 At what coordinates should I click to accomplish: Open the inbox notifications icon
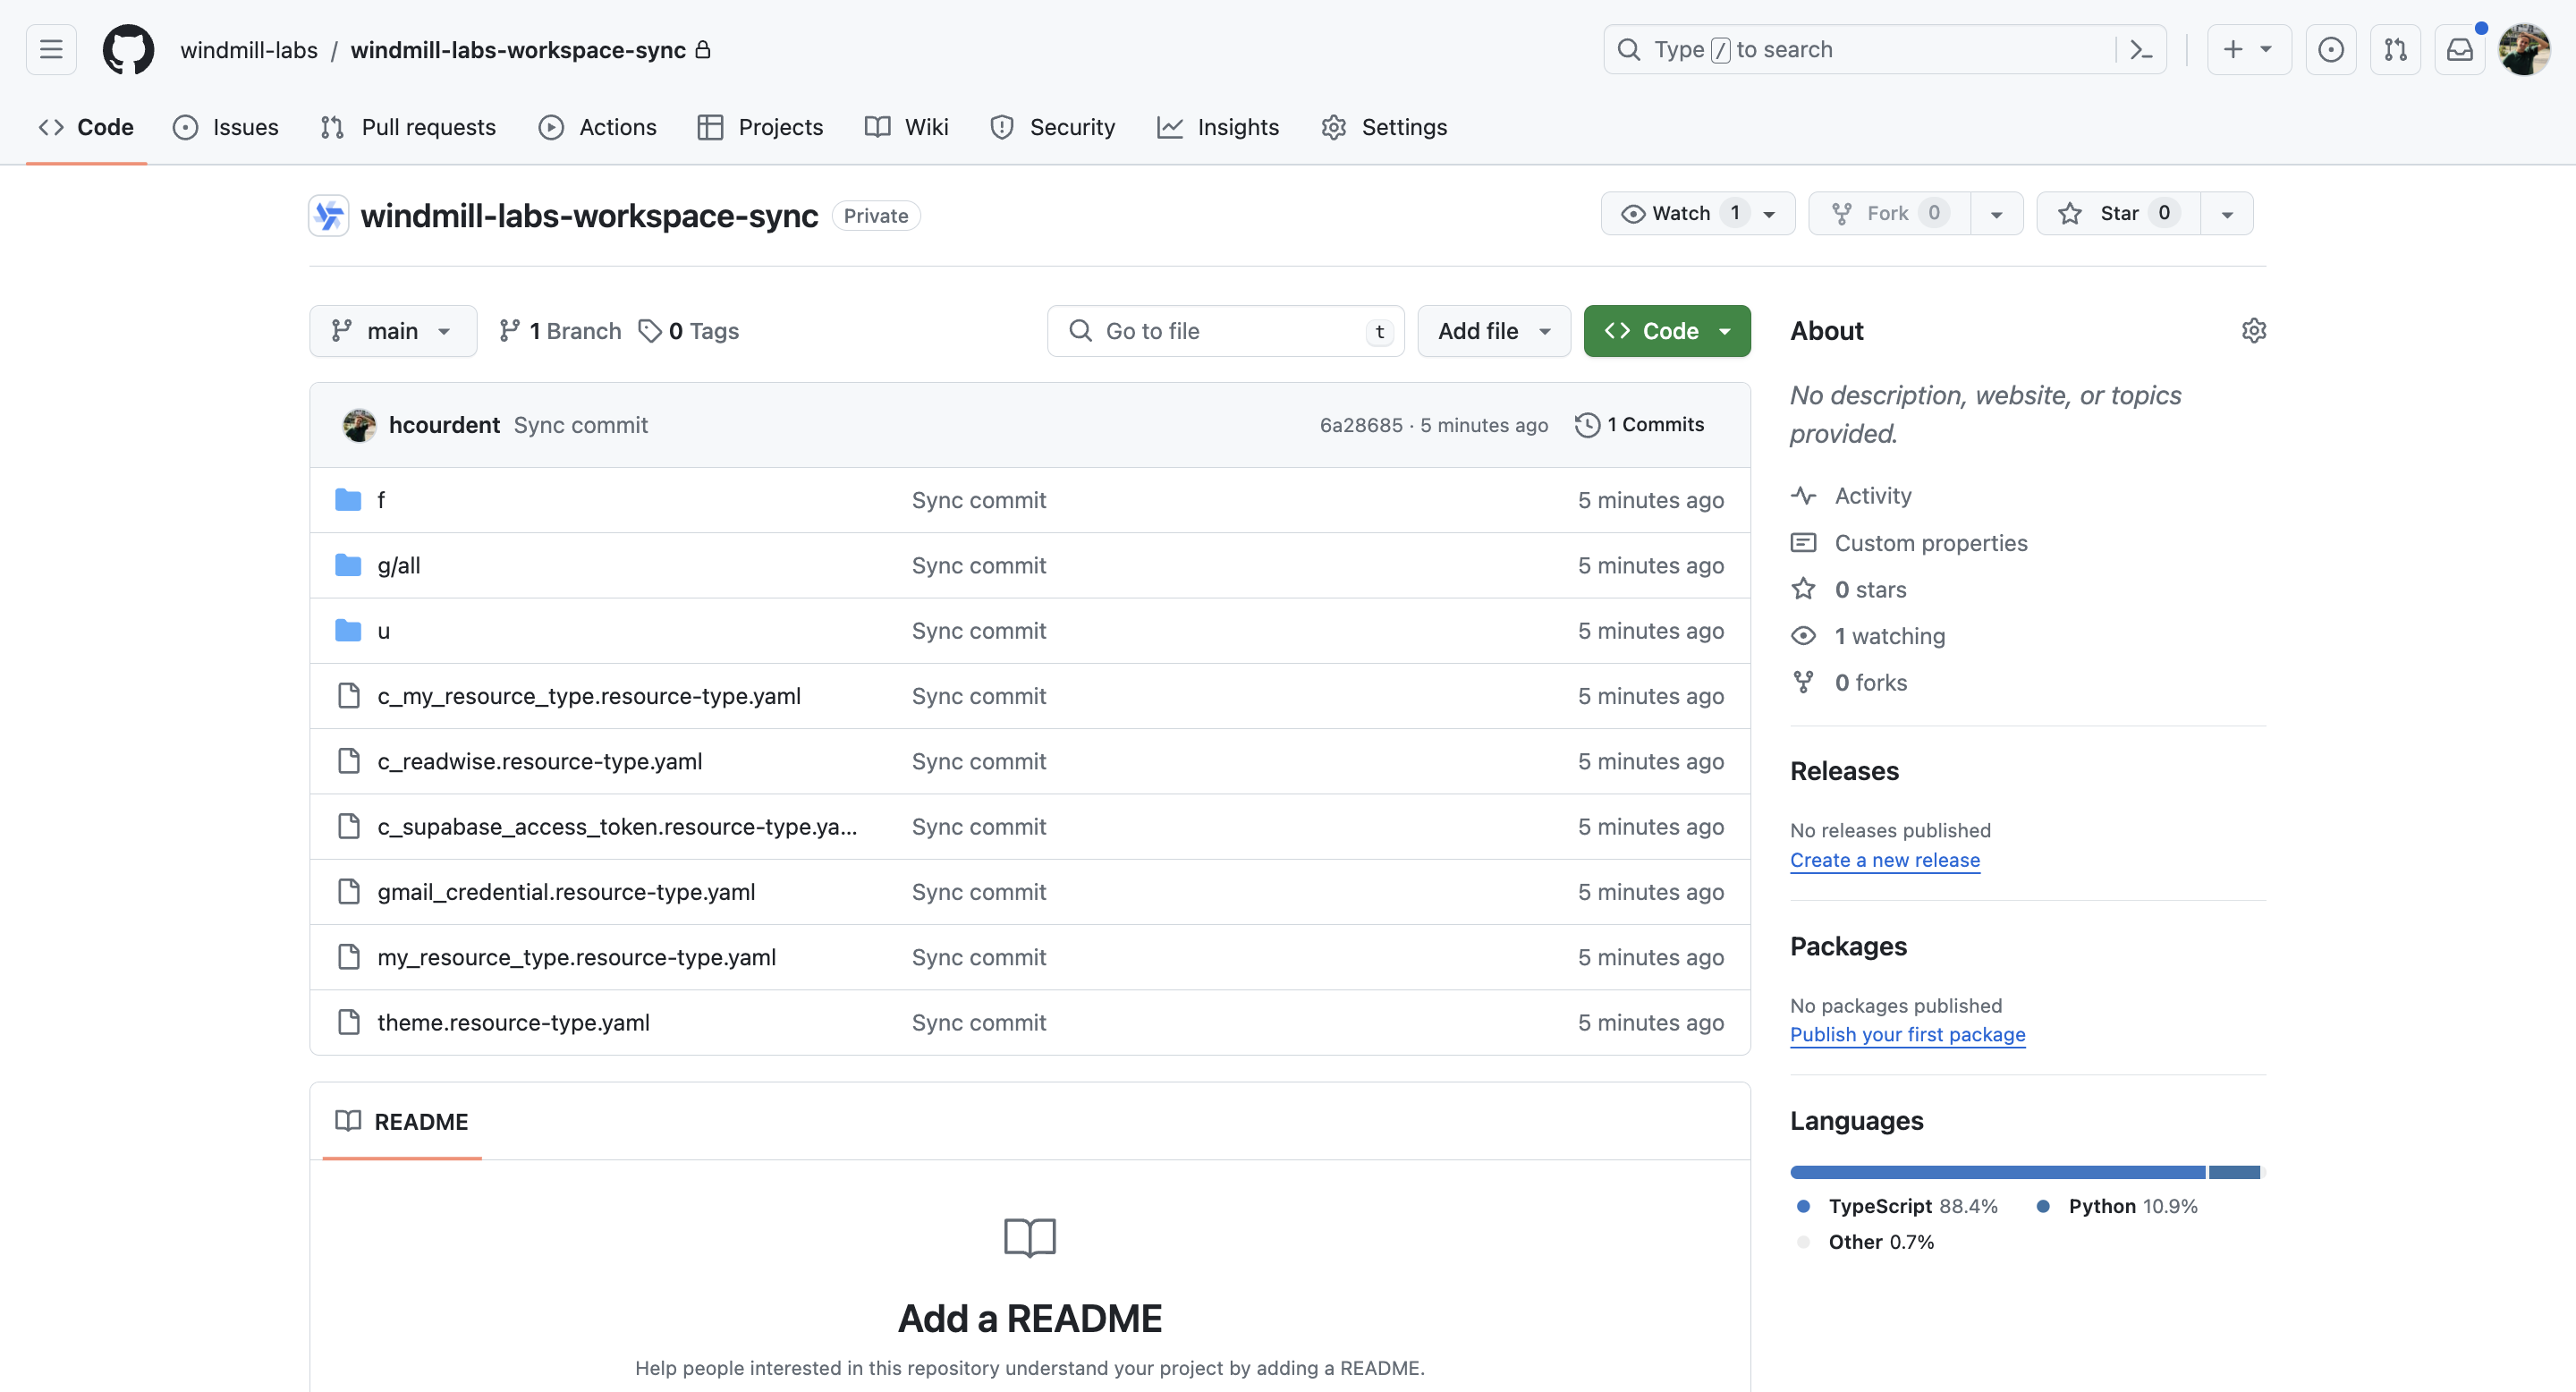click(2460, 49)
